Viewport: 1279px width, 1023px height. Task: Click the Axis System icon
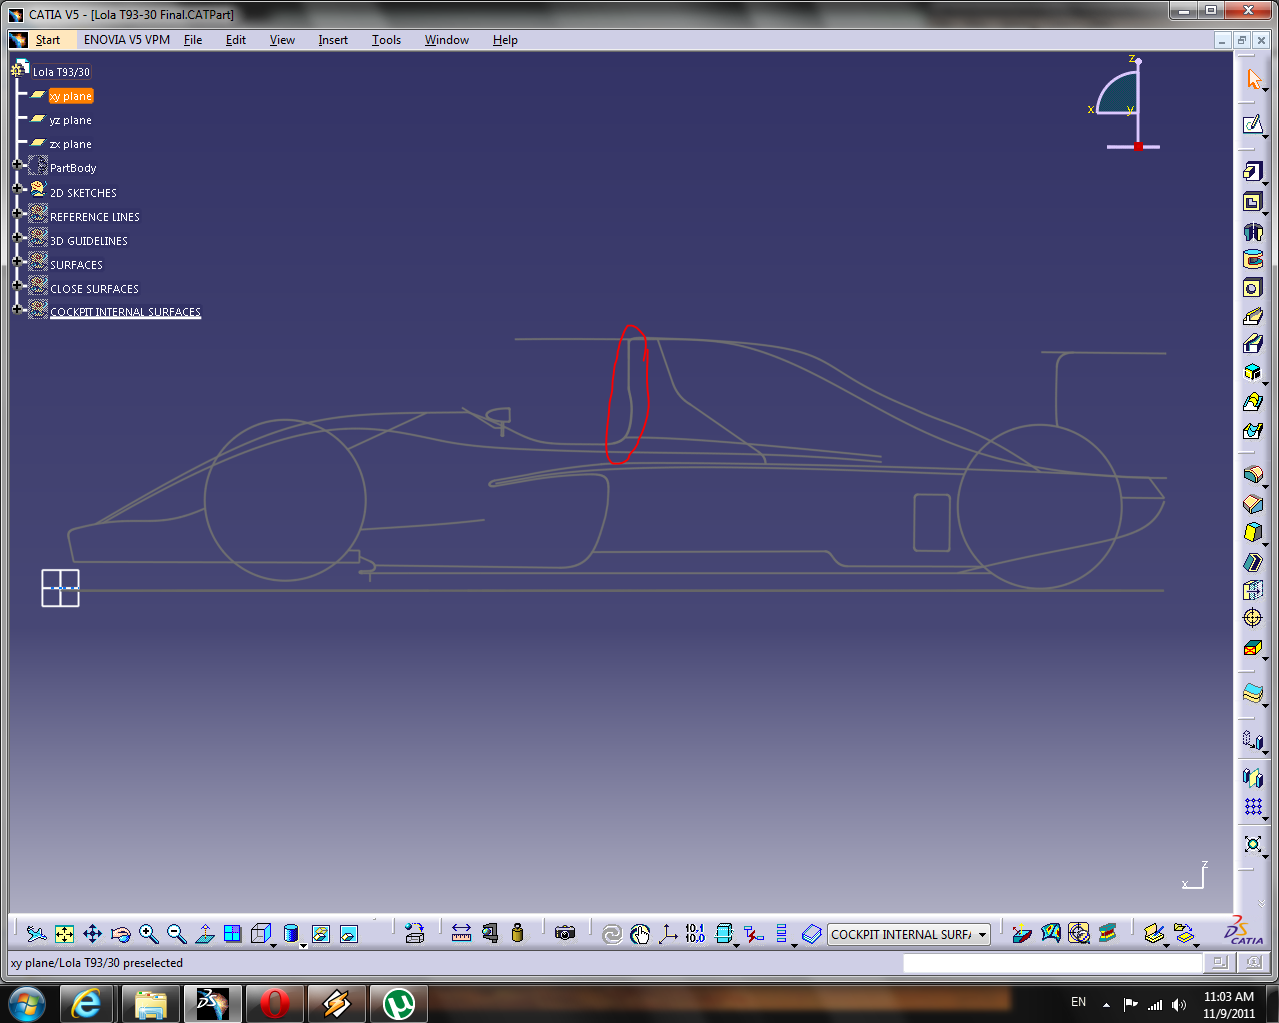tap(668, 934)
